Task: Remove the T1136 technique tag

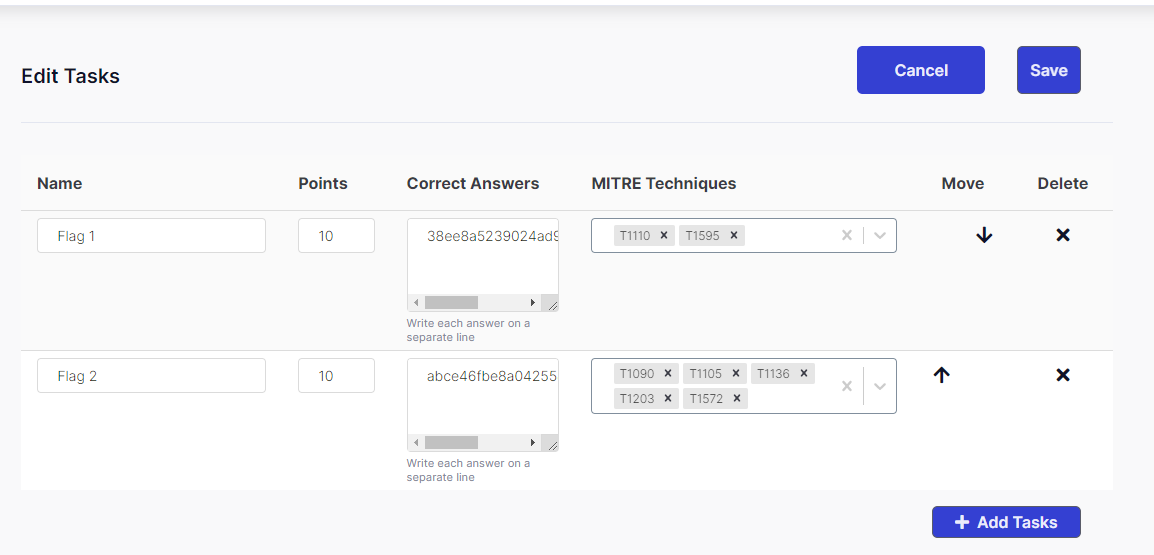Action: (804, 373)
